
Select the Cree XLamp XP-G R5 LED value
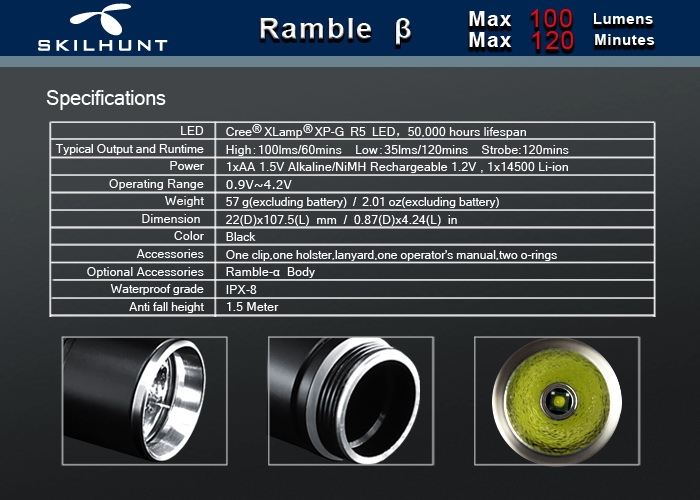pos(376,131)
